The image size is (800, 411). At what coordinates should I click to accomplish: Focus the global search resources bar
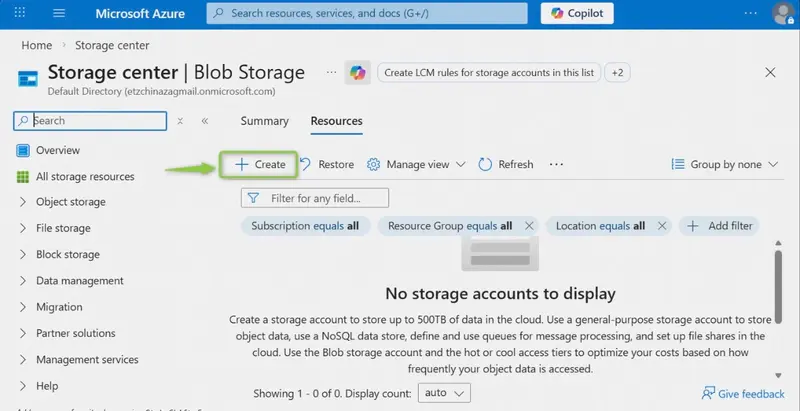point(367,13)
